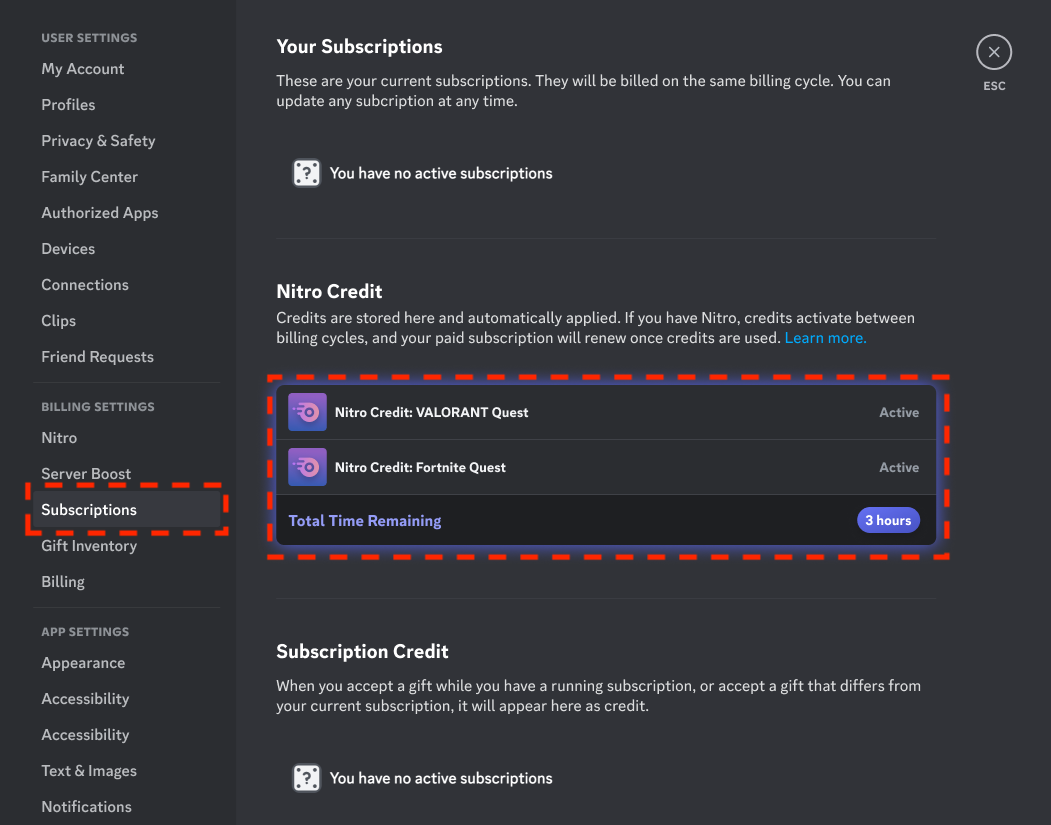This screenshot has height=825, width=1051.
Task: Click Total Time Remaining label
Action: click(365, 521)
